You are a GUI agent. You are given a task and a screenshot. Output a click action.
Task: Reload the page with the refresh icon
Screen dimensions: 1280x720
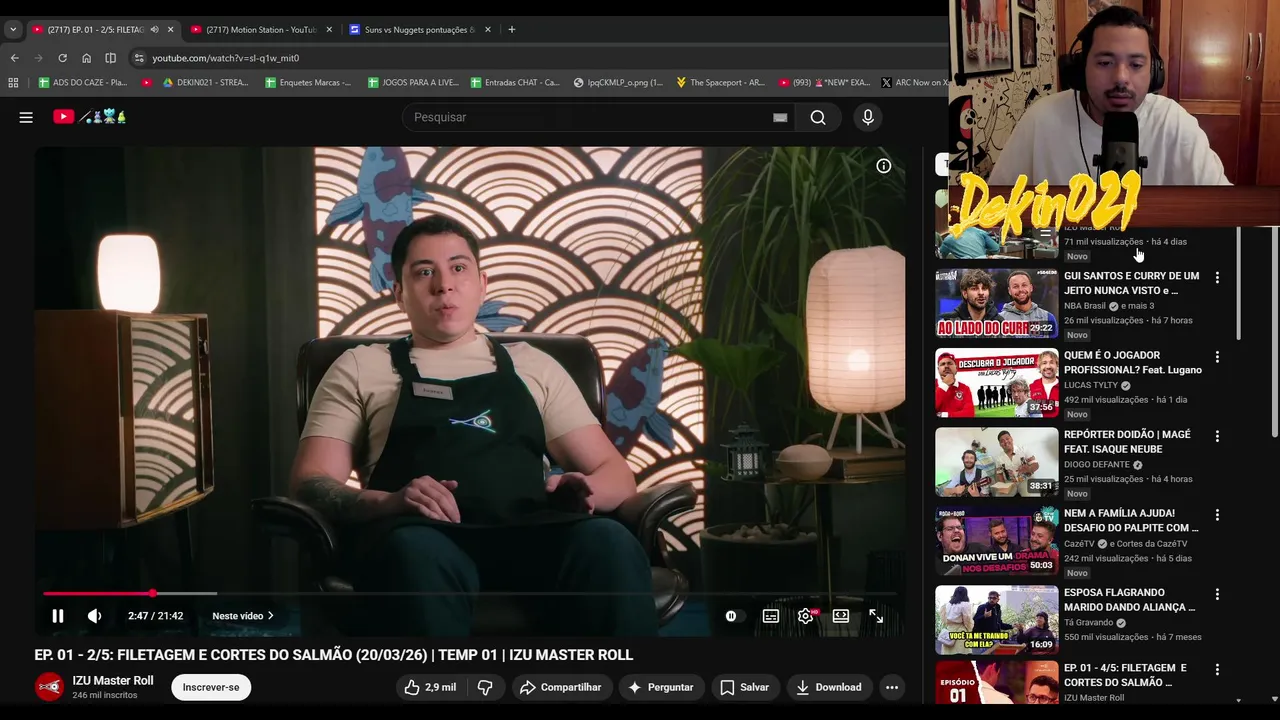pos(62,58)
